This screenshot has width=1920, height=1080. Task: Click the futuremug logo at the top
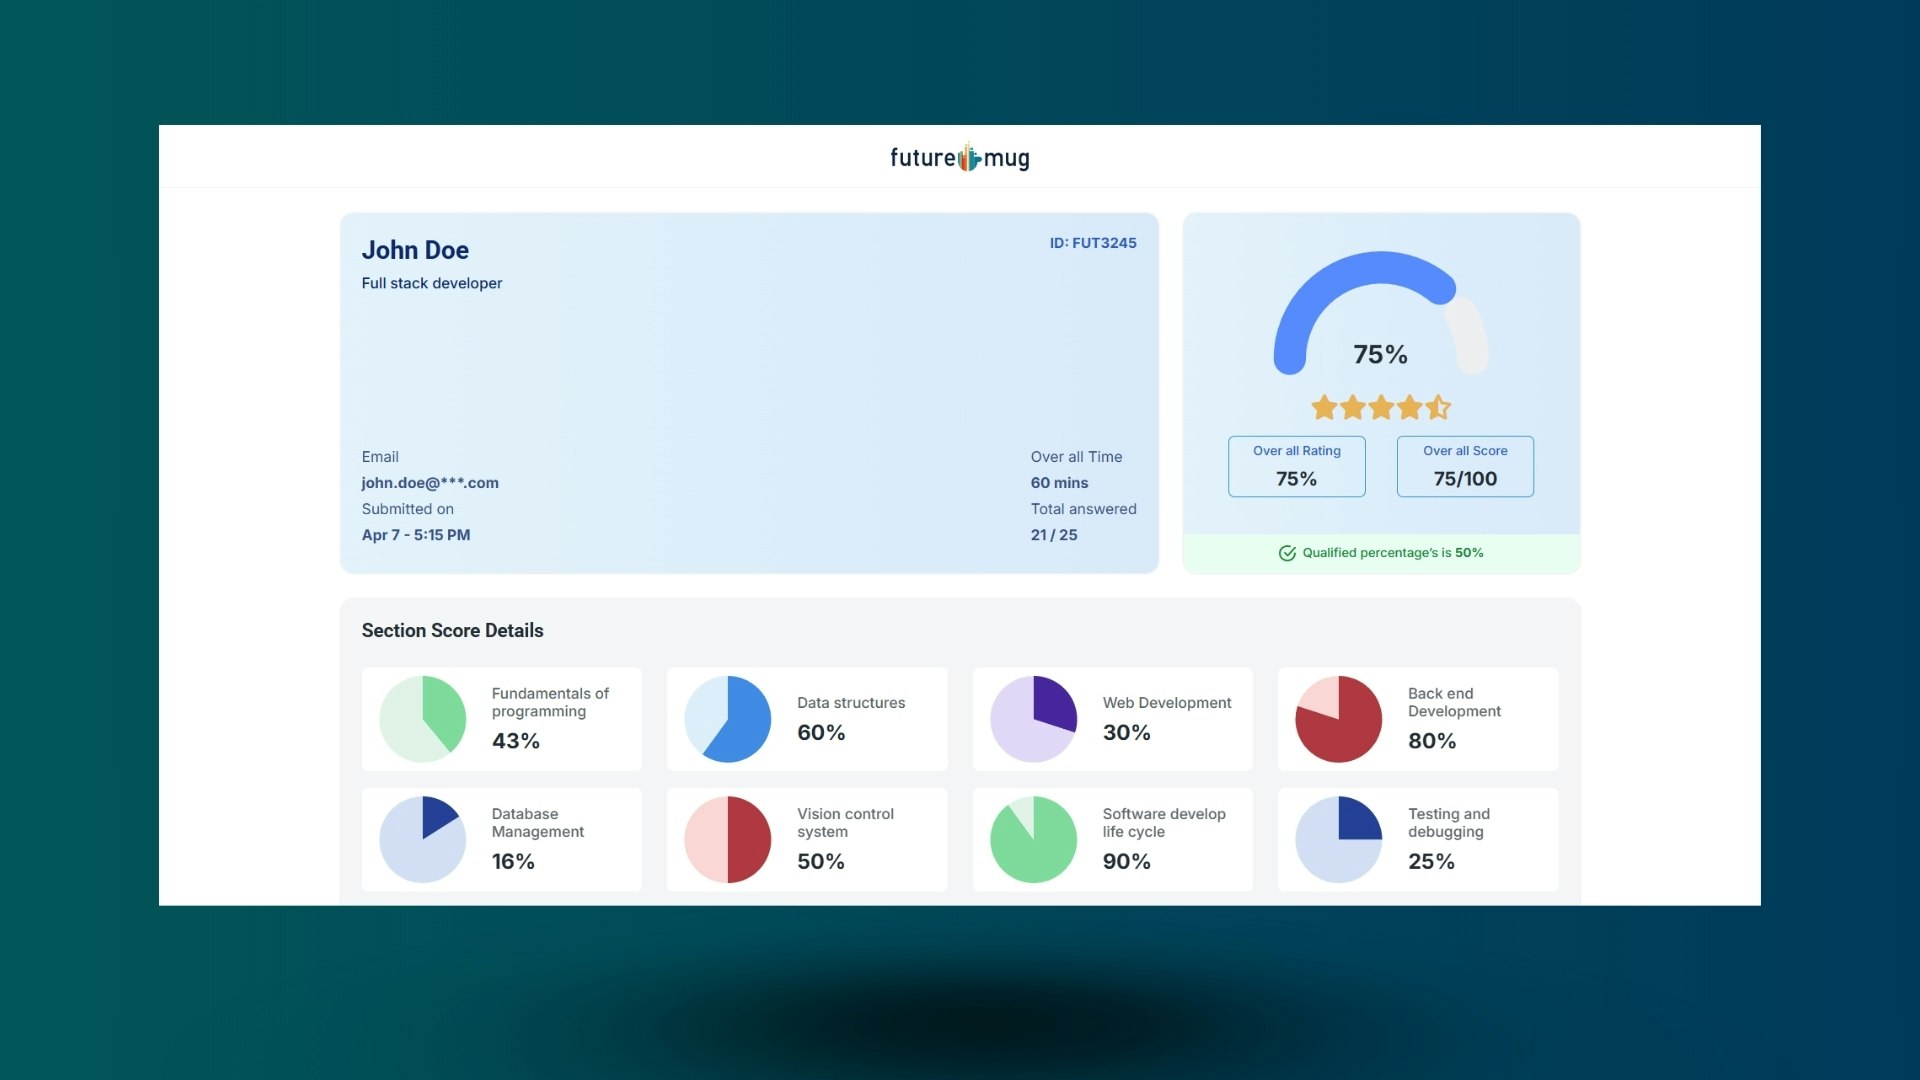click(958, 157)
